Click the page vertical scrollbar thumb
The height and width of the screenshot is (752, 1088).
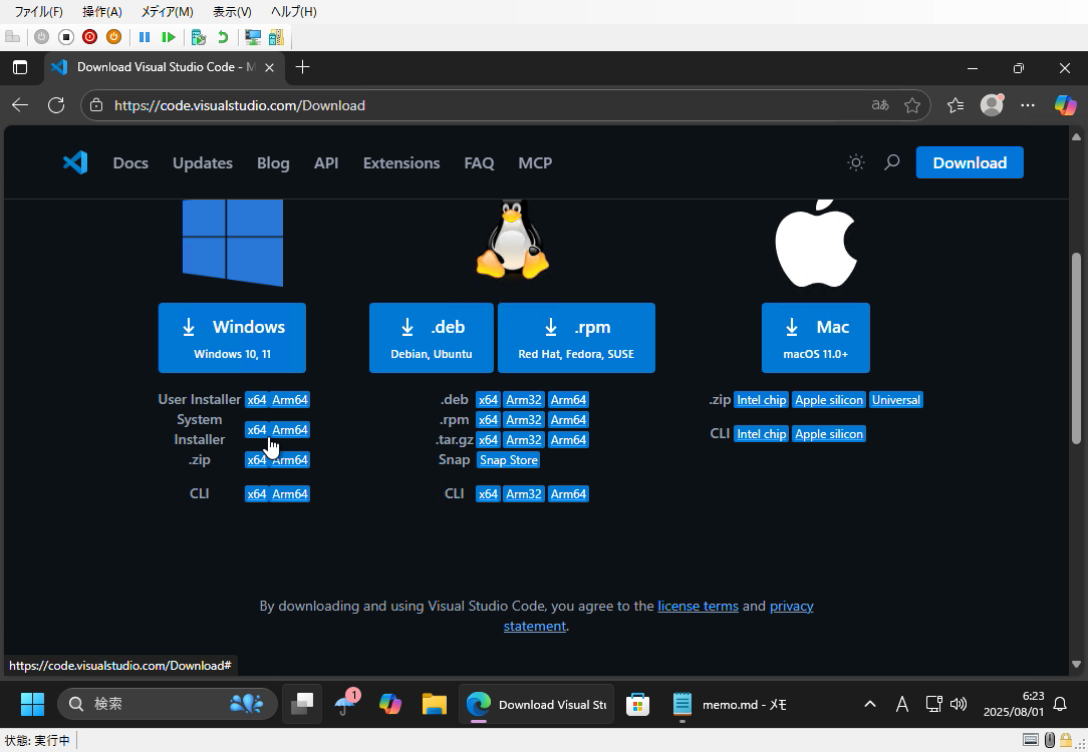(1076, 348)
